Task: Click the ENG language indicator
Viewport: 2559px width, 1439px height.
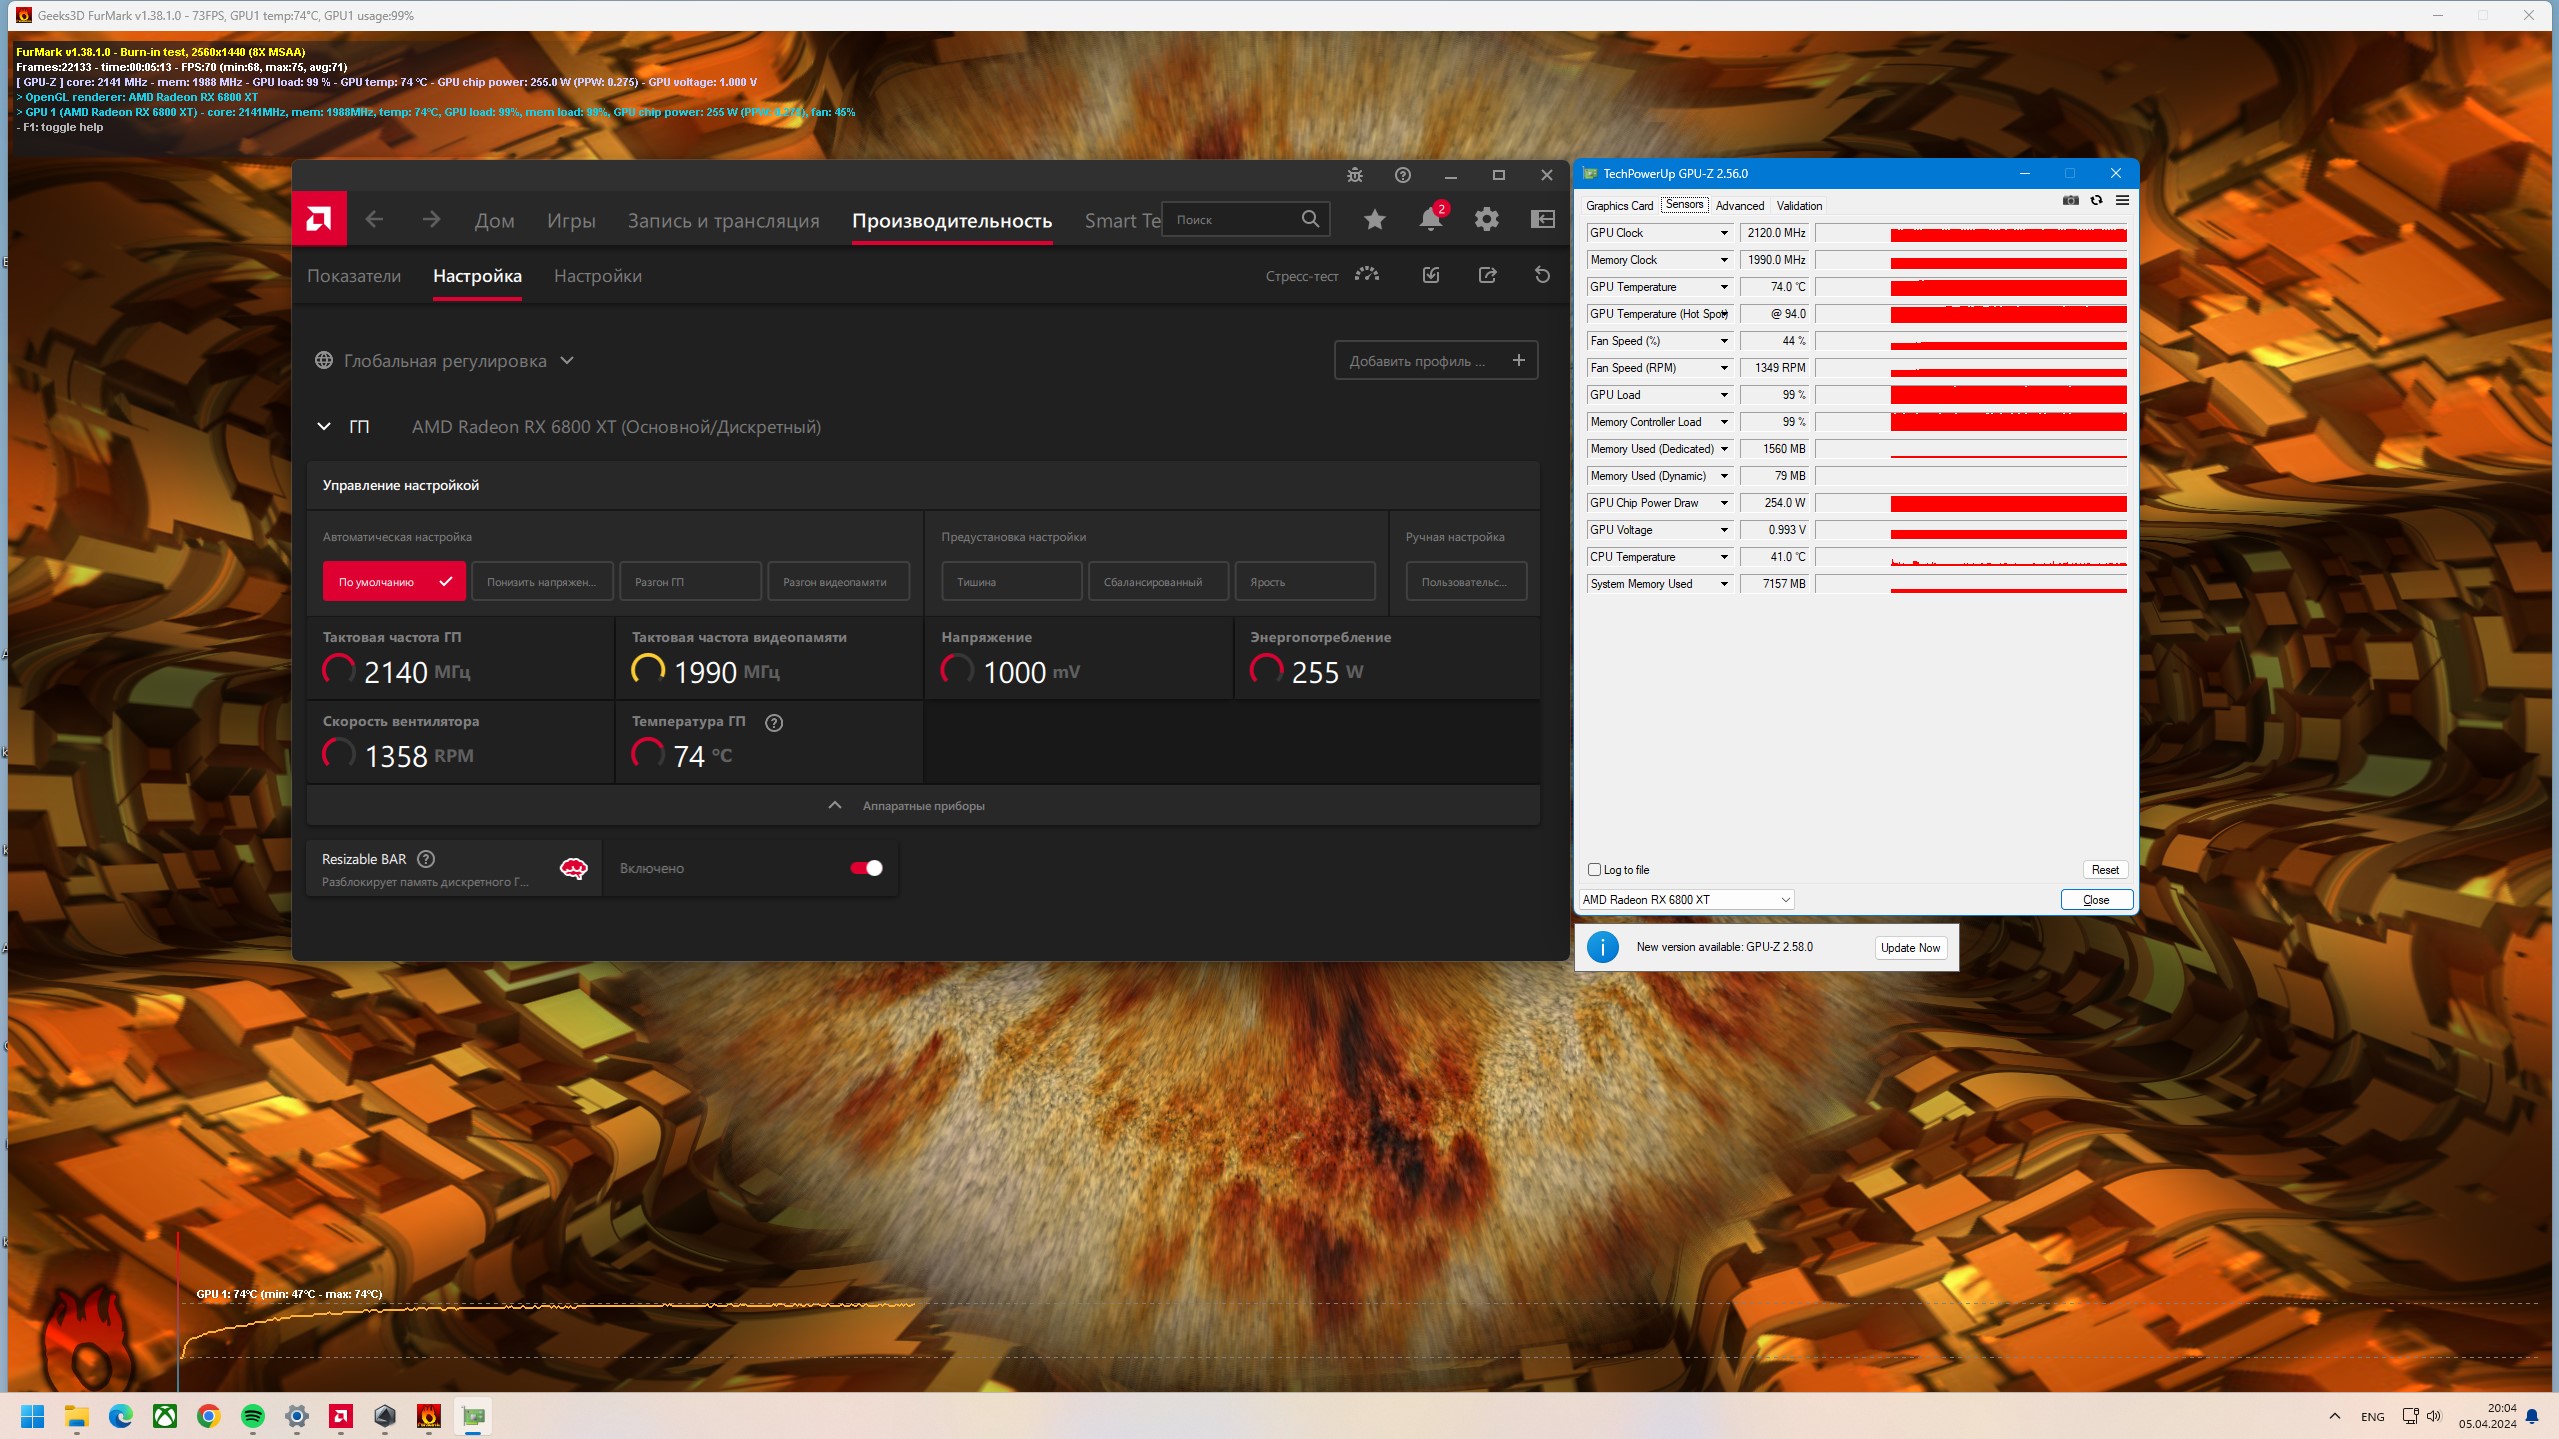Action: pos(2372,1417)
